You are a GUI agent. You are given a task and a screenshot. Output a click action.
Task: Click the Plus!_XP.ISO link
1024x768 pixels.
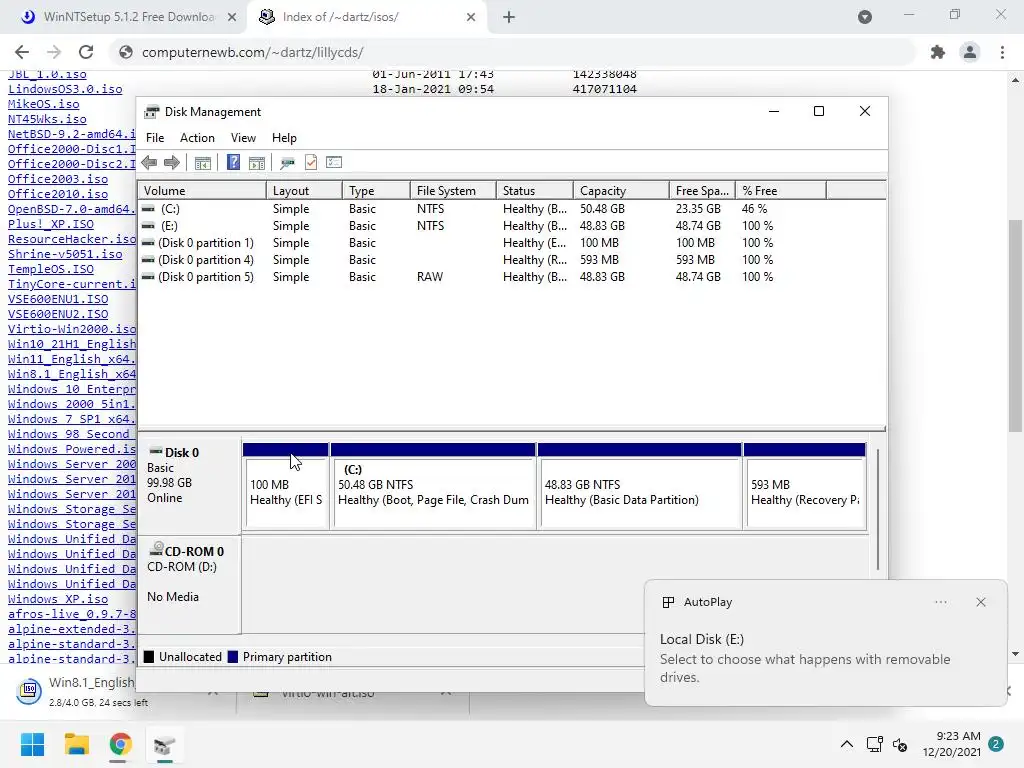click(51, 224)
